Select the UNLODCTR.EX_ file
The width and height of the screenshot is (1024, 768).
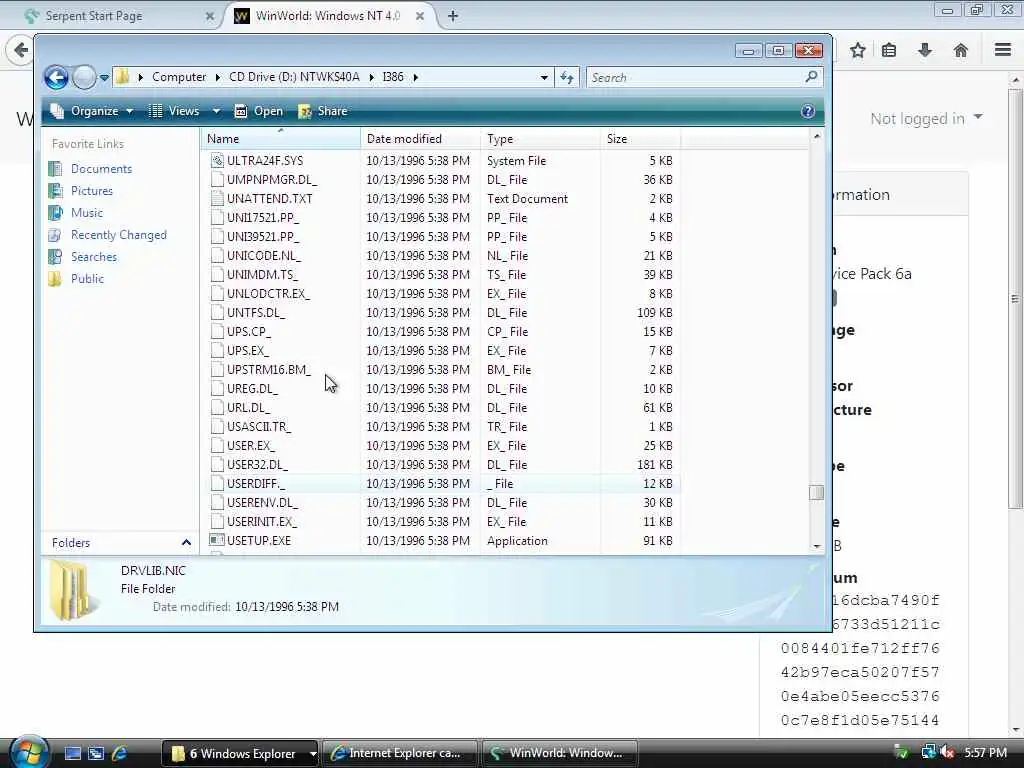[x=268, y=293]
